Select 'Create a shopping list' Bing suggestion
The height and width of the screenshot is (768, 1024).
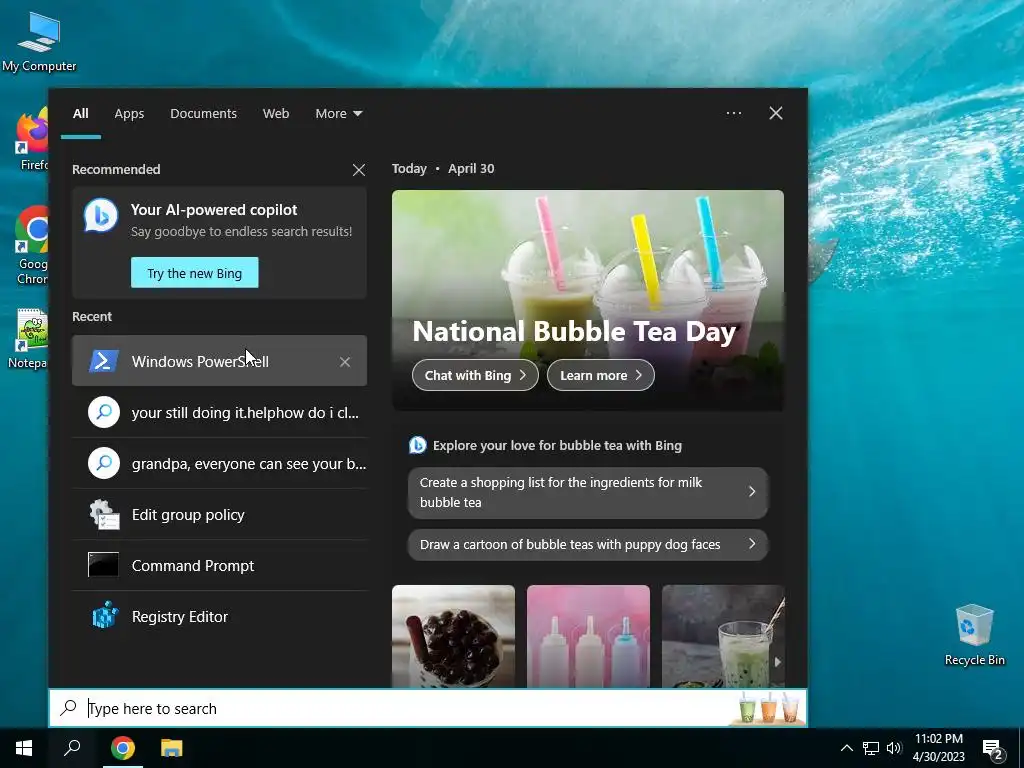[x=588, y=492]
